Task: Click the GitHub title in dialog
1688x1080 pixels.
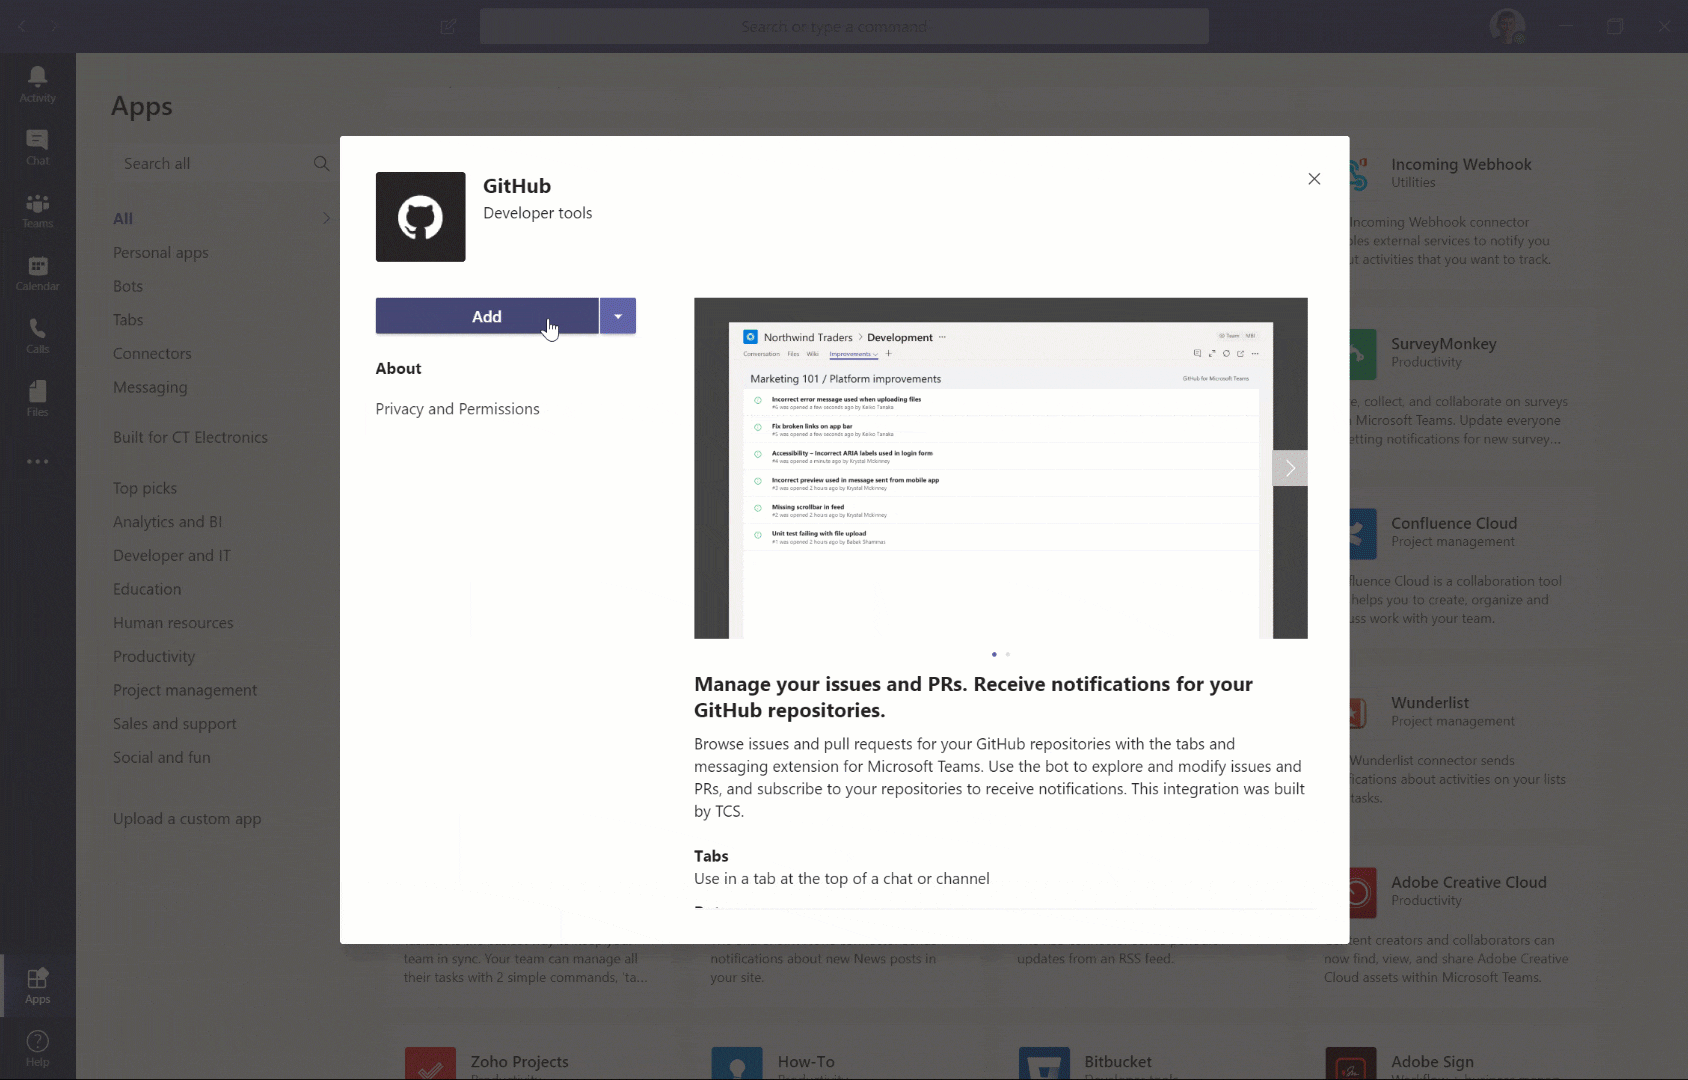Action: click(517, 186)
